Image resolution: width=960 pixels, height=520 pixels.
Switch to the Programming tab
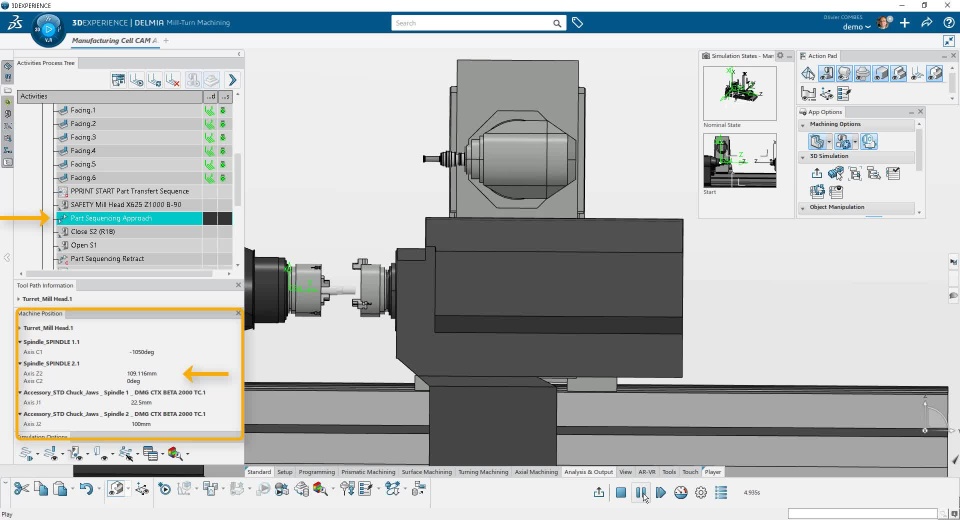(317, 472)
